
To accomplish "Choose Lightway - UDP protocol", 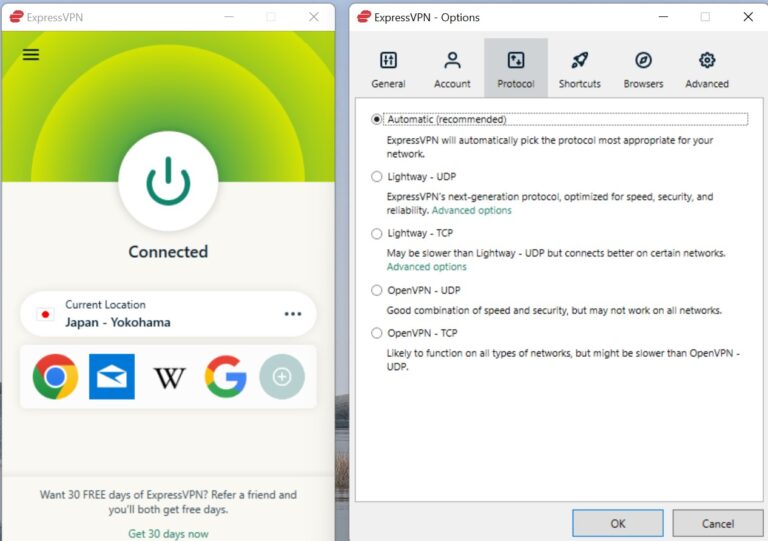I will click(376, 176).
